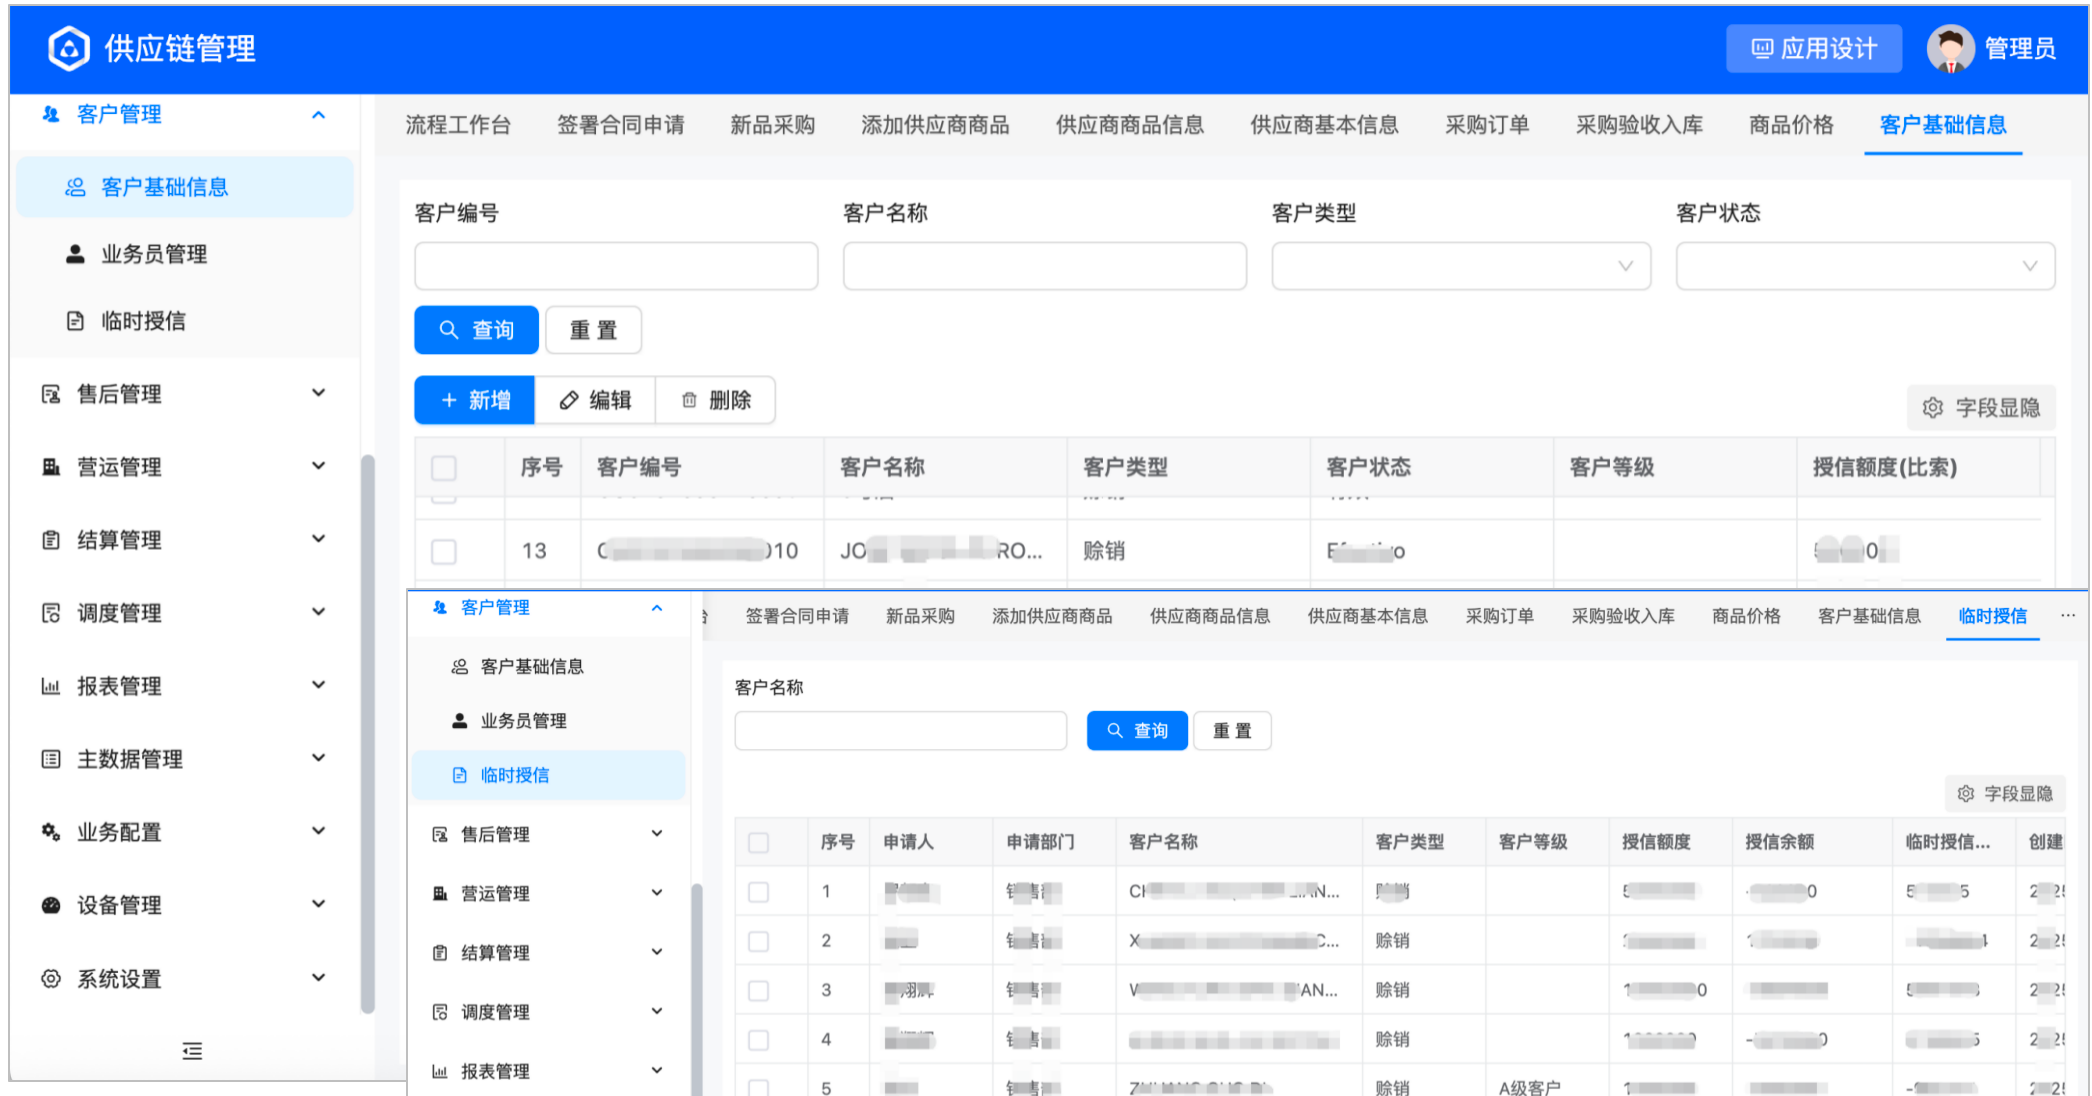The width and height of the screenshot is (2092, 1096).
Task: Click the main sidebar vertical scrollbar
Action: click(x=367, y=735)
